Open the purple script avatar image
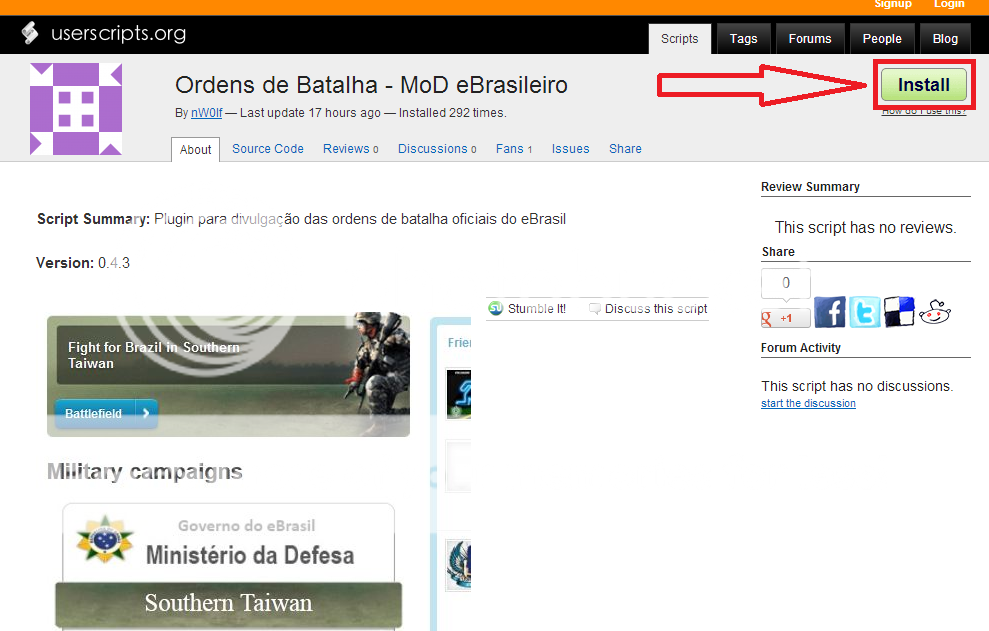This screenshot has height=631, width=989. (76, 109)
